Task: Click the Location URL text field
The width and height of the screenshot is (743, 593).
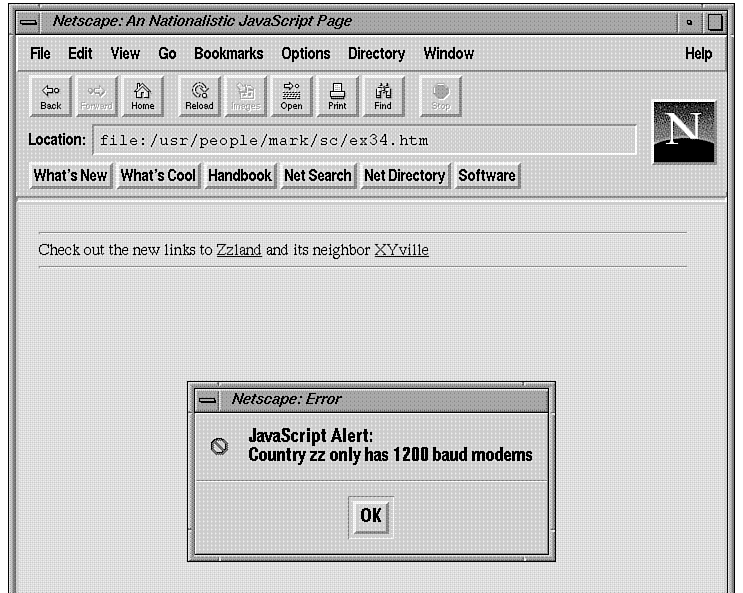Action: click(x=364, y=141)
